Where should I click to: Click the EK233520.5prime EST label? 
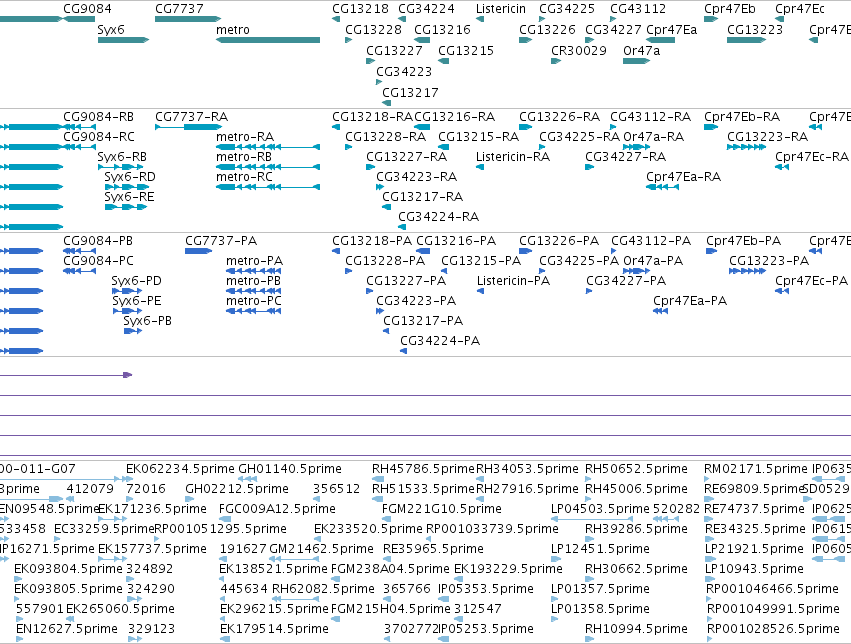click(368, 529)
